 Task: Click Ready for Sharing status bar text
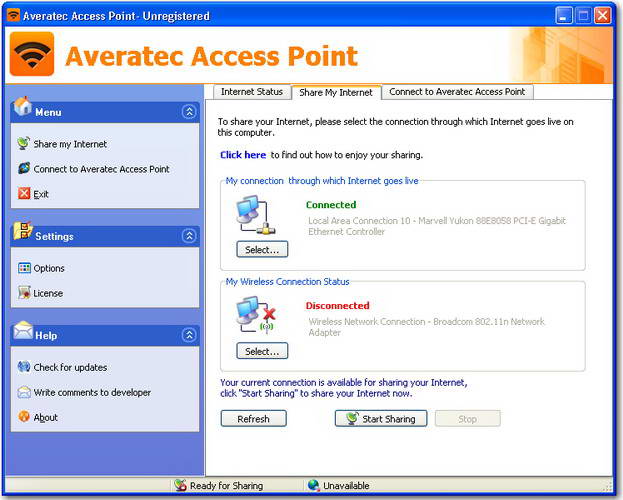tap(226, 486)
